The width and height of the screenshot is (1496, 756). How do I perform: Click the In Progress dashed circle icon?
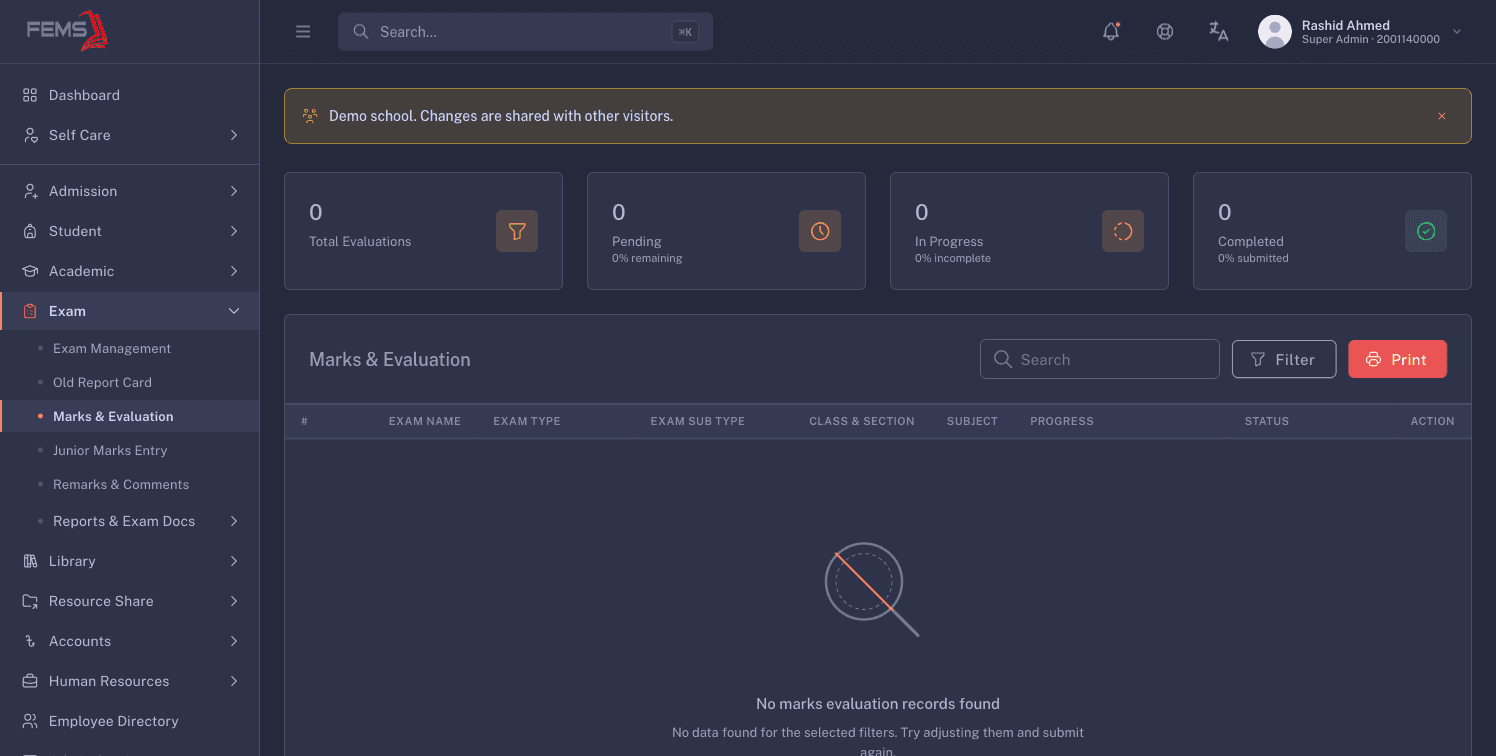1123,231
